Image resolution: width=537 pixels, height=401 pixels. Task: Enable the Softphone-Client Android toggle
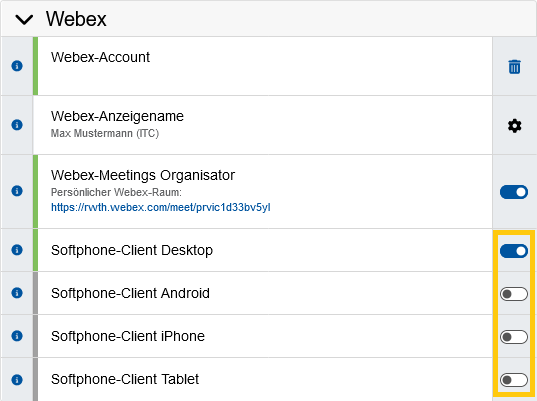pos(514,294)
